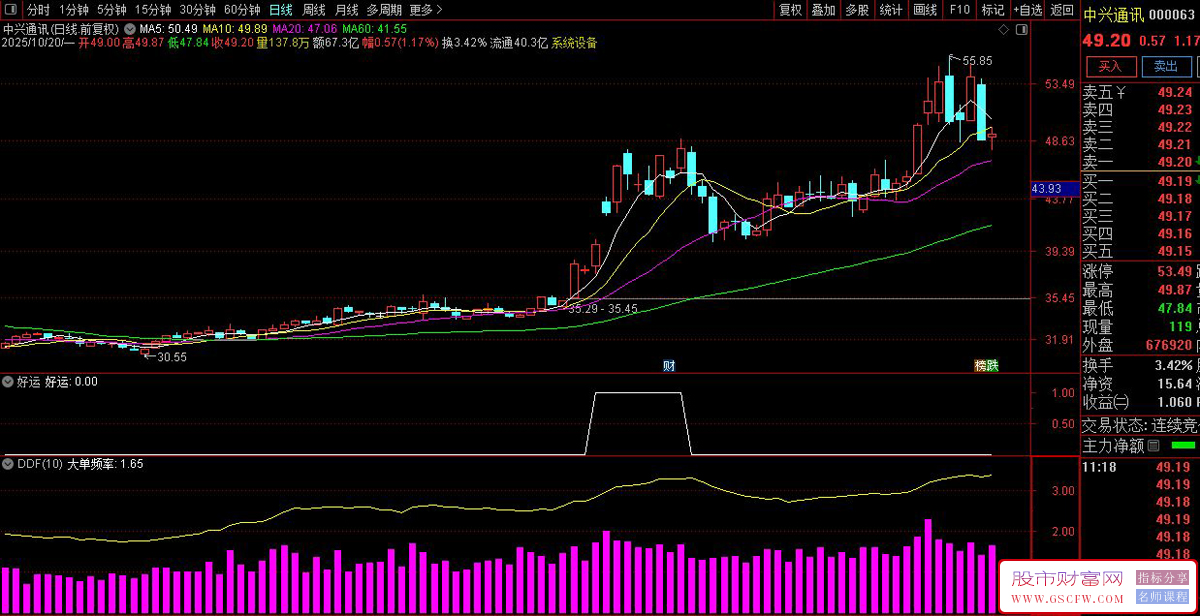Click the 涨停 limit-up value 53.49

coord(1175,272)
